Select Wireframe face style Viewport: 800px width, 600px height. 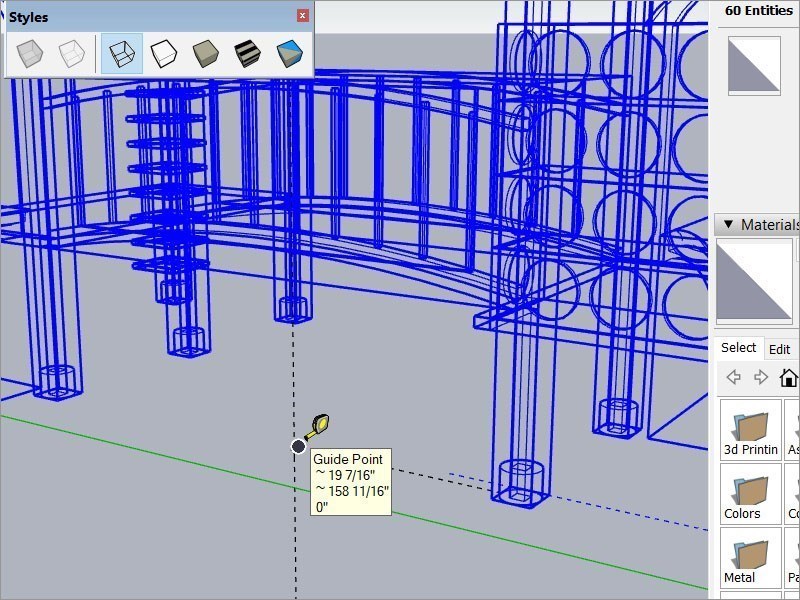coord(122,54)
